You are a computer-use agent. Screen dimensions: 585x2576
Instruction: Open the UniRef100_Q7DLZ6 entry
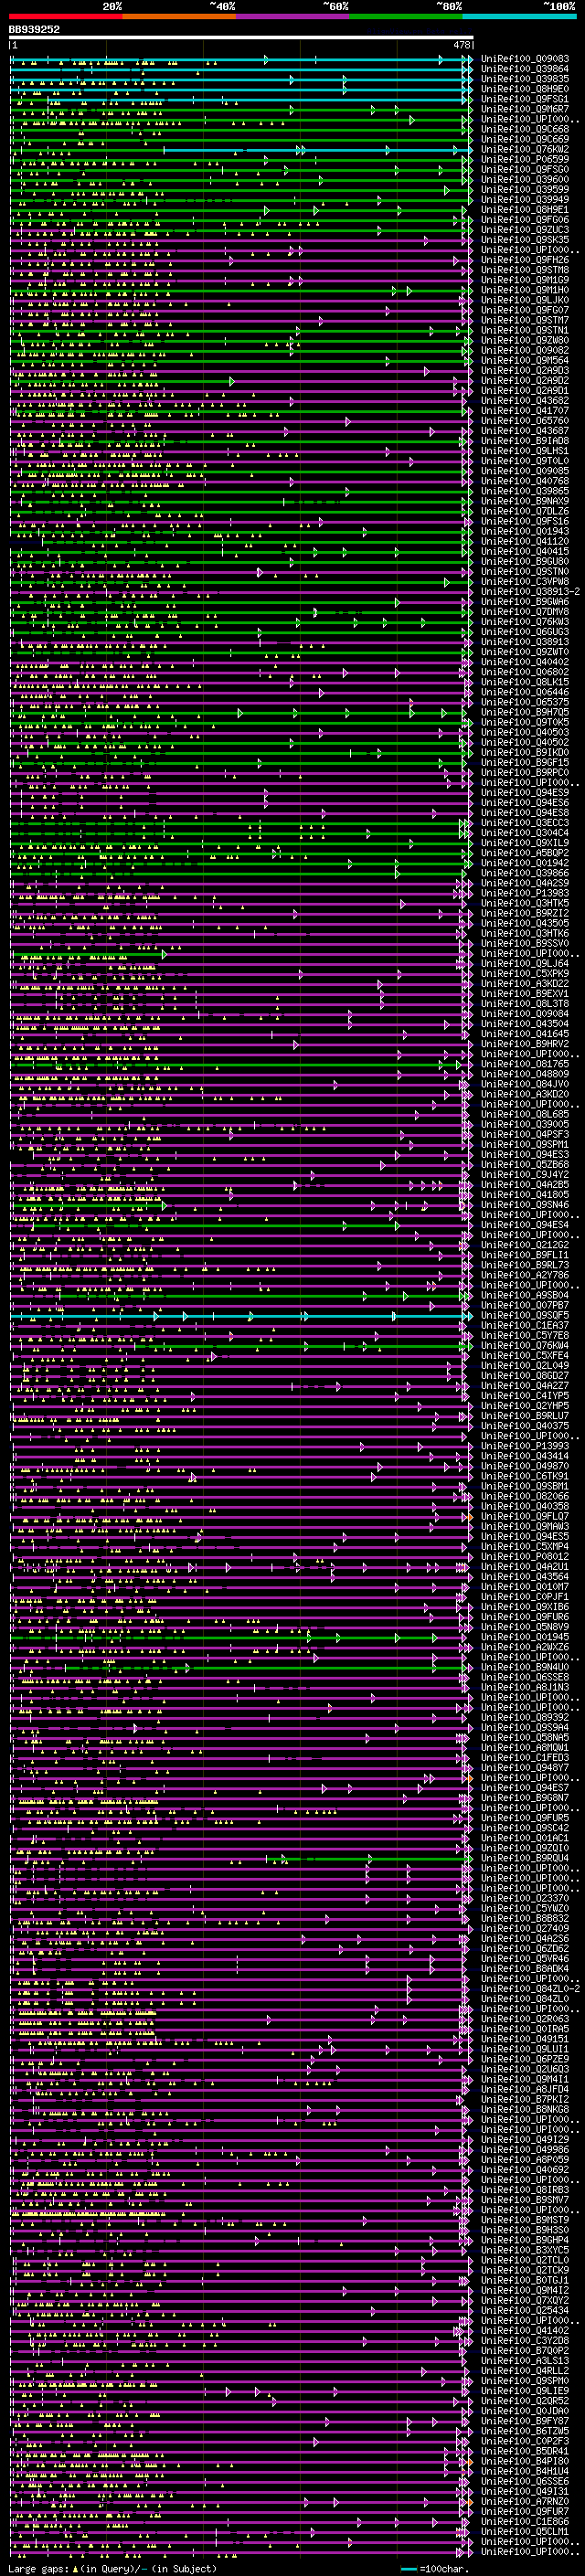pyautogui.click(x=525, y=511)
